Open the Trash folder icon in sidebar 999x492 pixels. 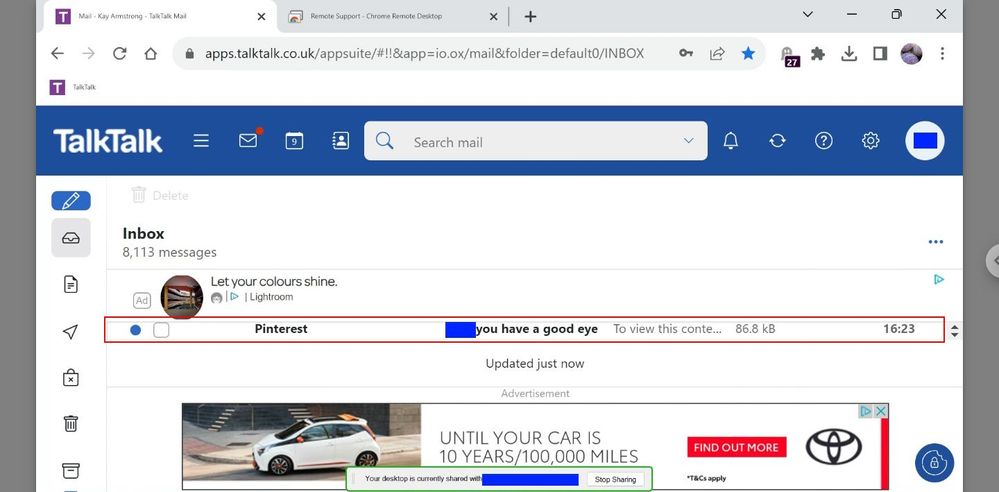coord(71,423)
